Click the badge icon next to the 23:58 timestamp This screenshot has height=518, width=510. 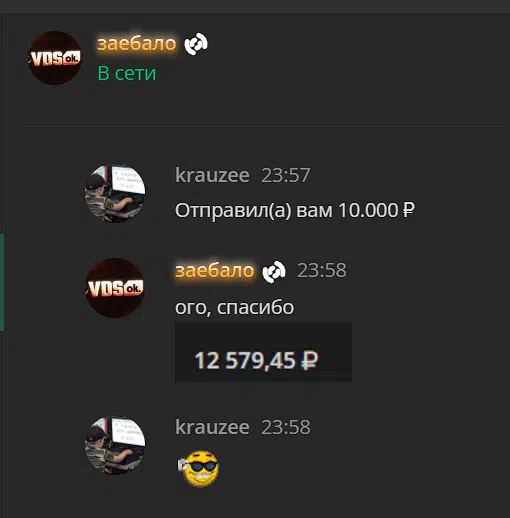tap(274, 272)
